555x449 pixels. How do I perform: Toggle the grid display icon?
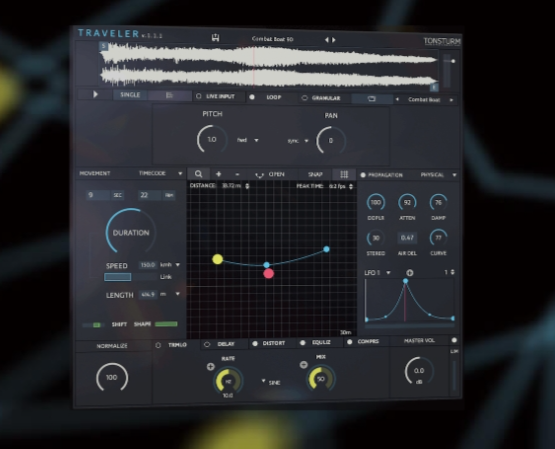[x=344, y=174]
